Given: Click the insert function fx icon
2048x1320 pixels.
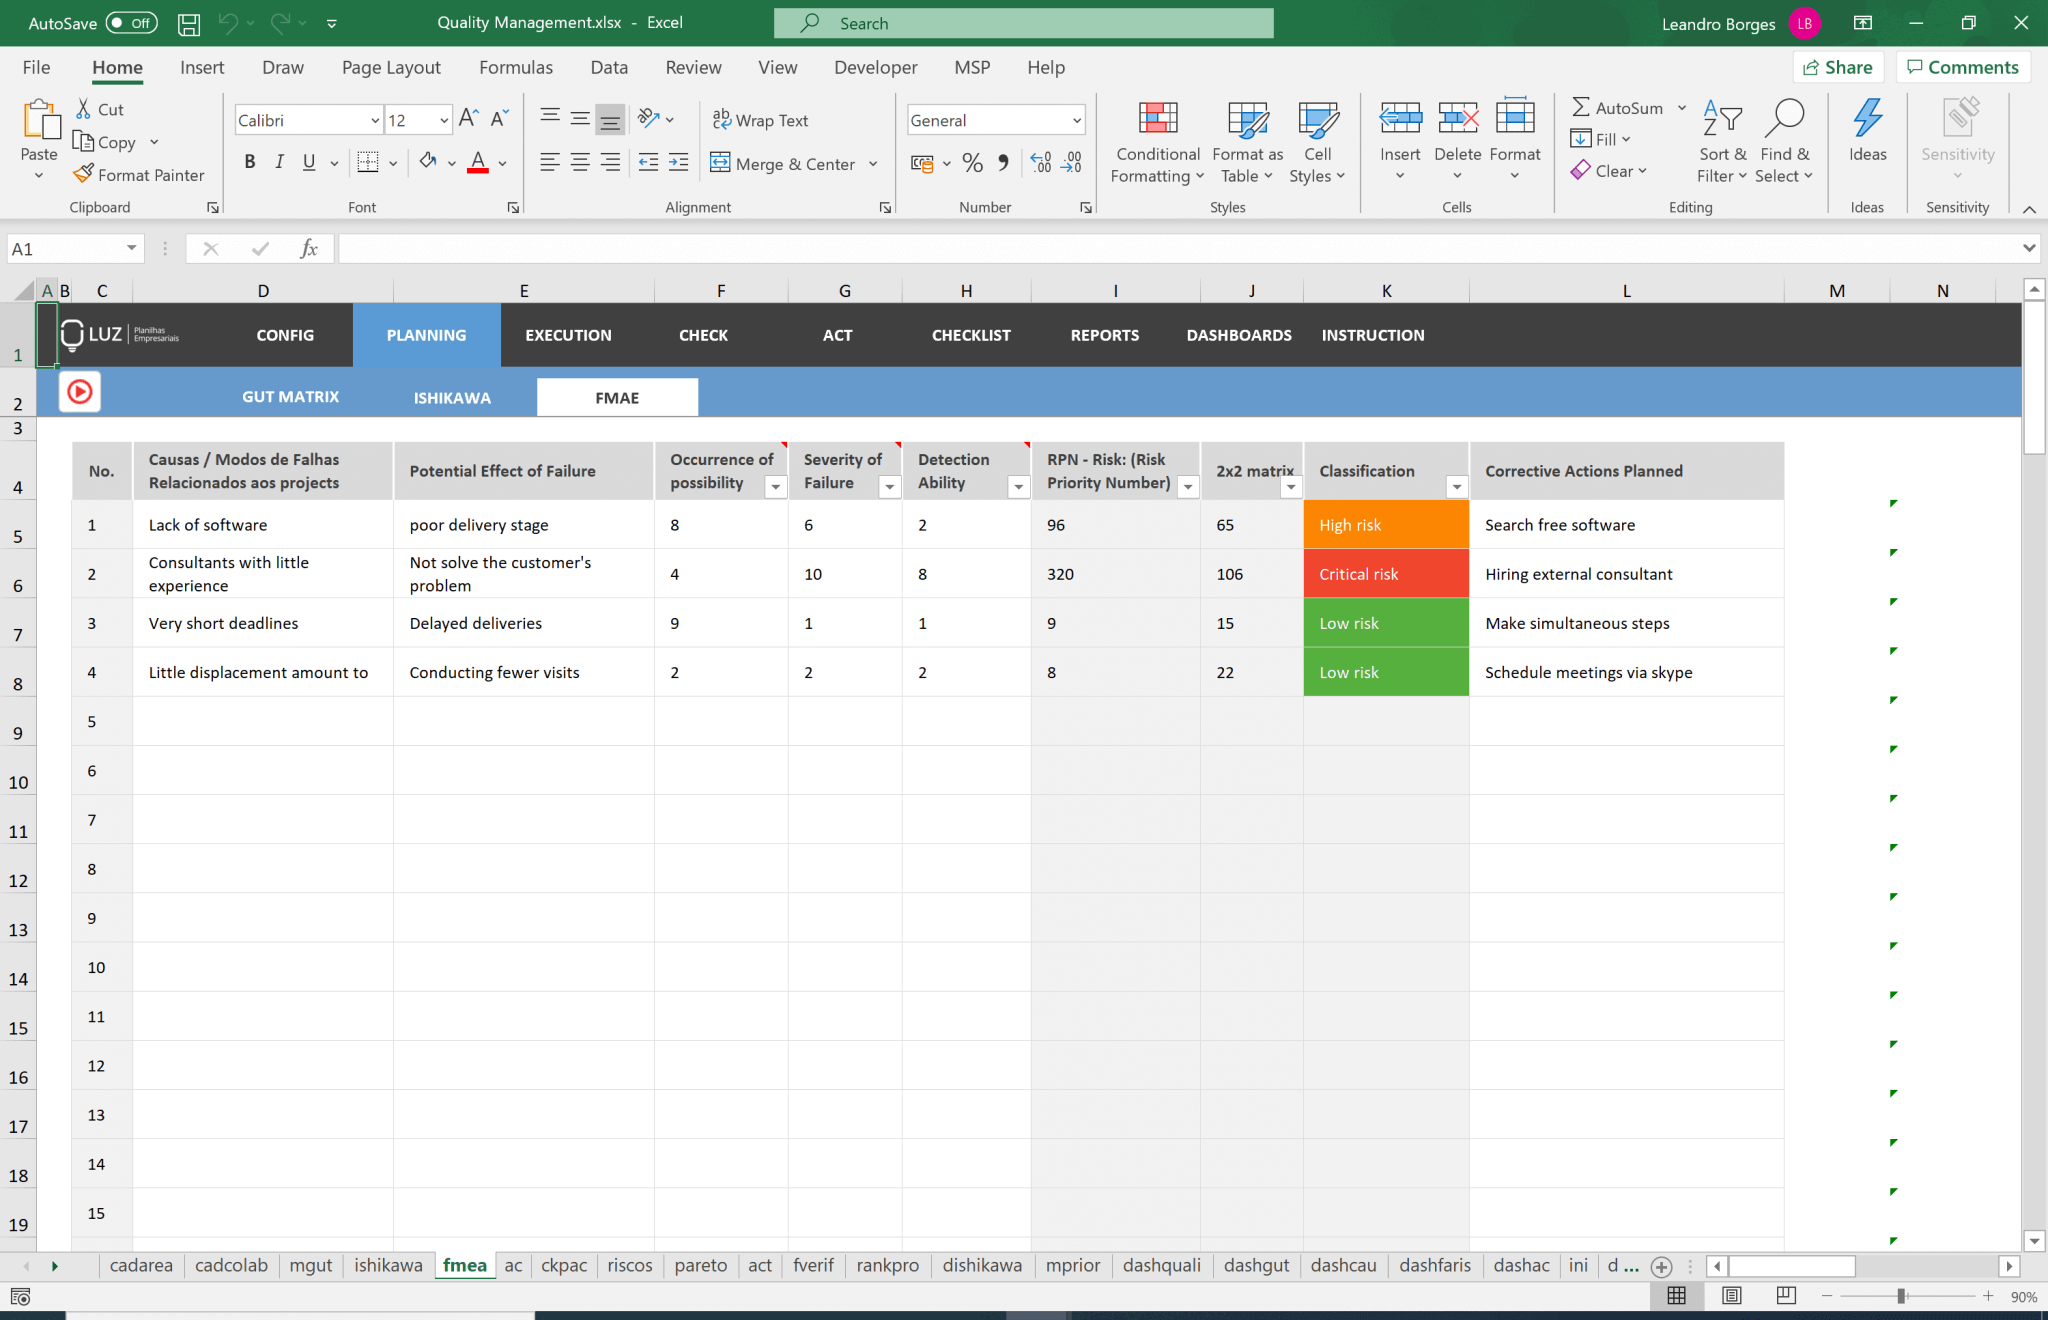Looking at the screenshot, I should tap(309, 248).
